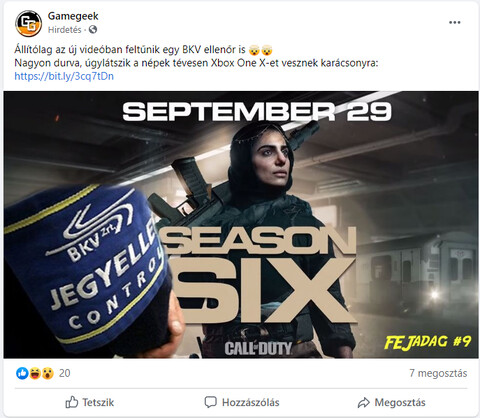This screenshot has width=480, height=418.
Task: Open the three-dot post options menu
Action: [x=455, y=23]
